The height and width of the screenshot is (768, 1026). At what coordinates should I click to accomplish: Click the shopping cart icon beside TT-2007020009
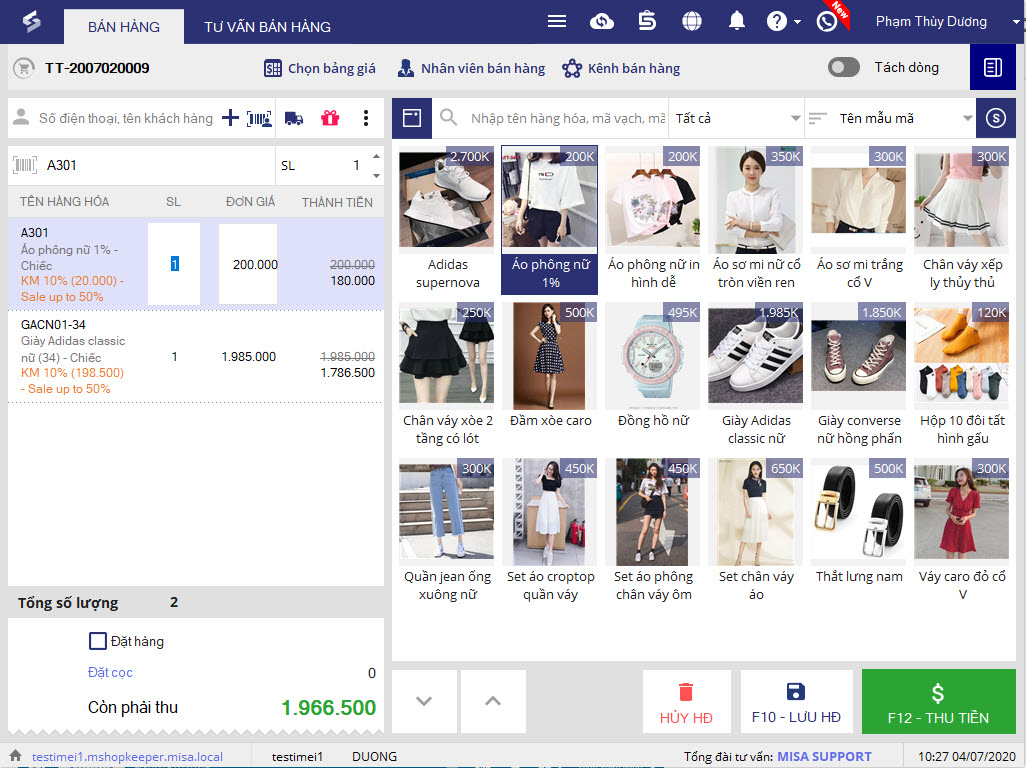click(24, 68)
